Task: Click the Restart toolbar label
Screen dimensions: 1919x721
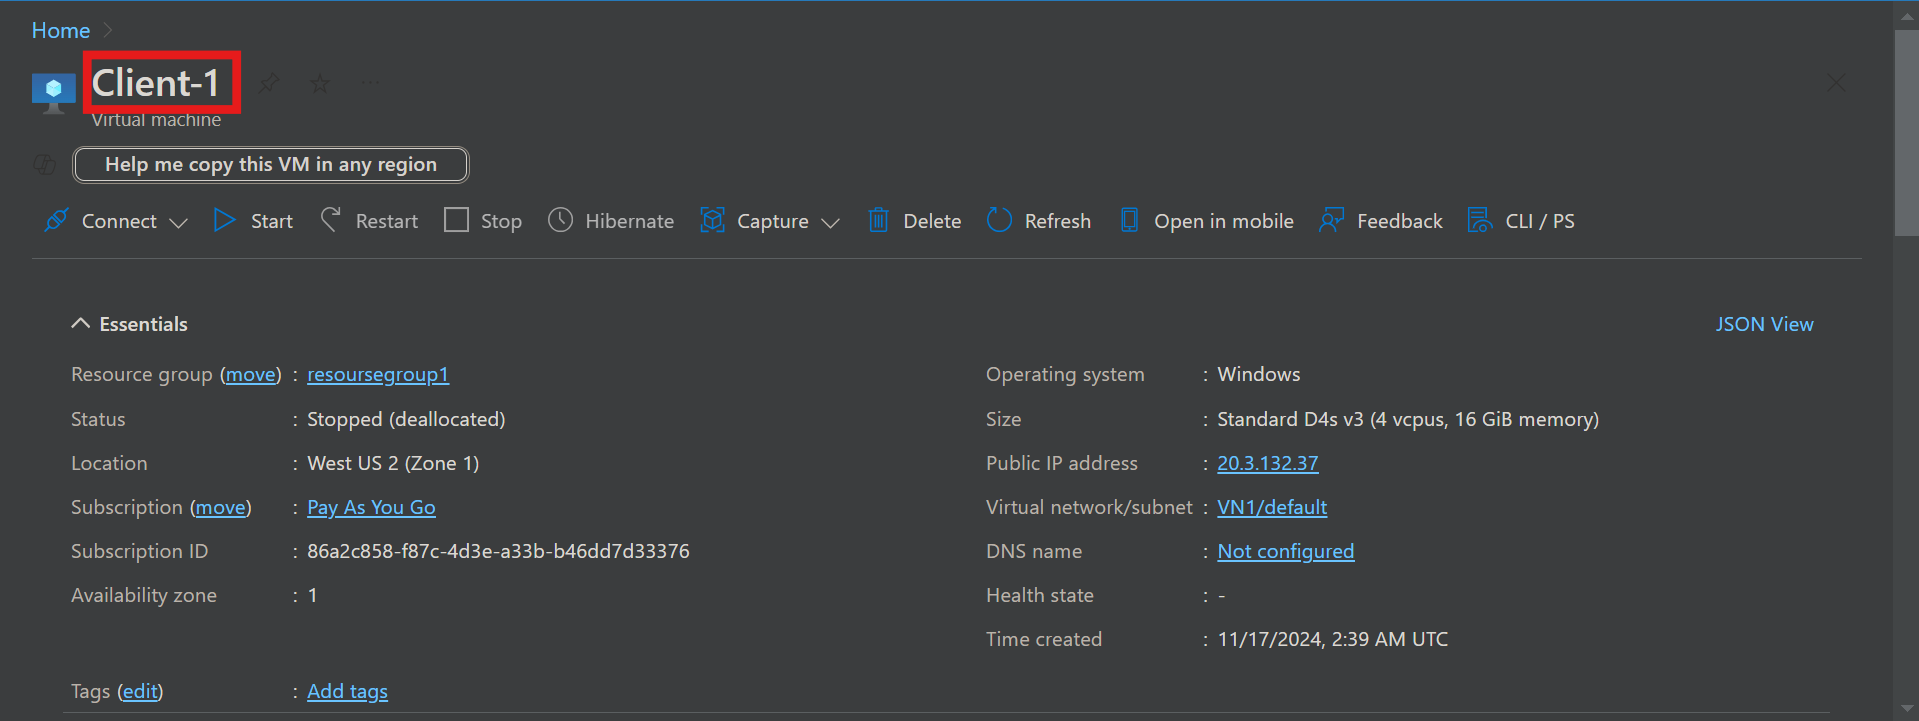Action: point(387,221)
